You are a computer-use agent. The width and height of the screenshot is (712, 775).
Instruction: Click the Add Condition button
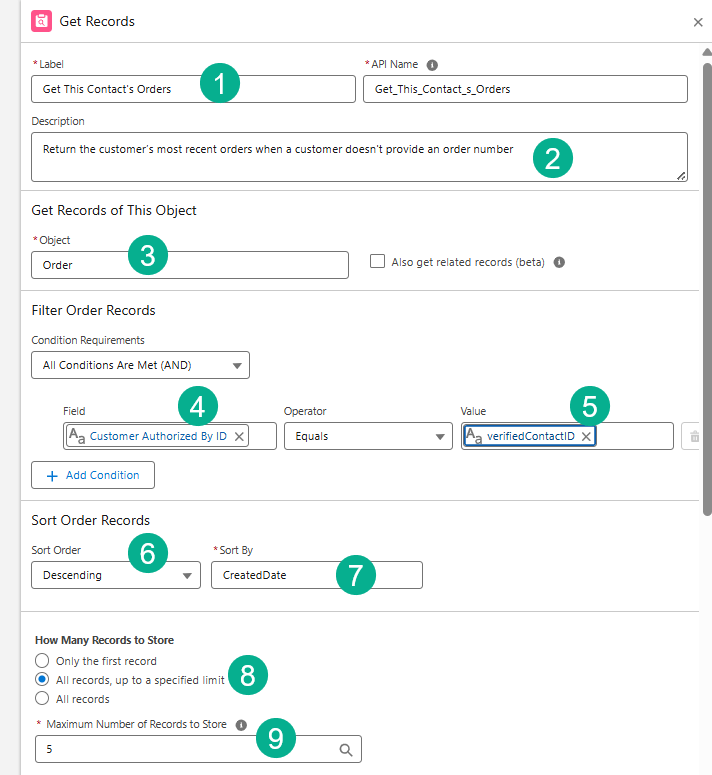click(93, 475)
